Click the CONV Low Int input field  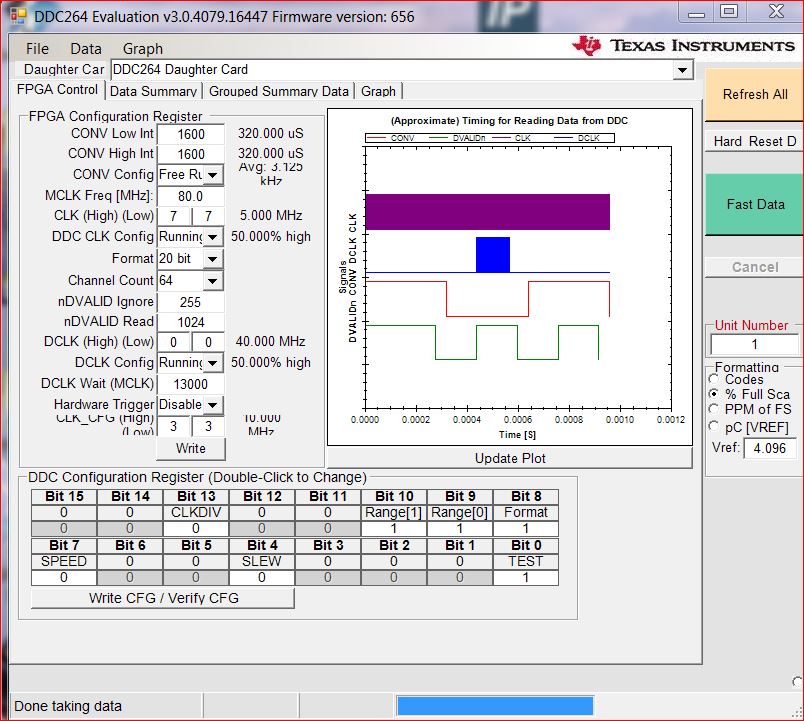(191, 134)
